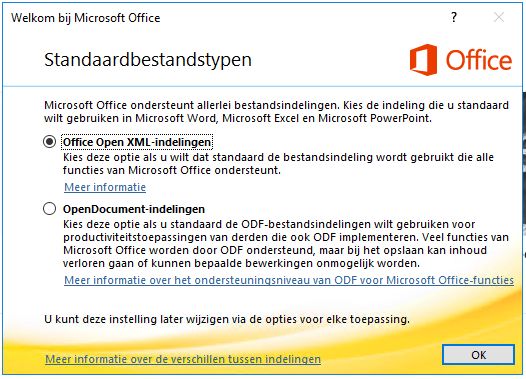Open the Meer informatie link under Office Open XML
526x379 pixels.
[105, 187]
